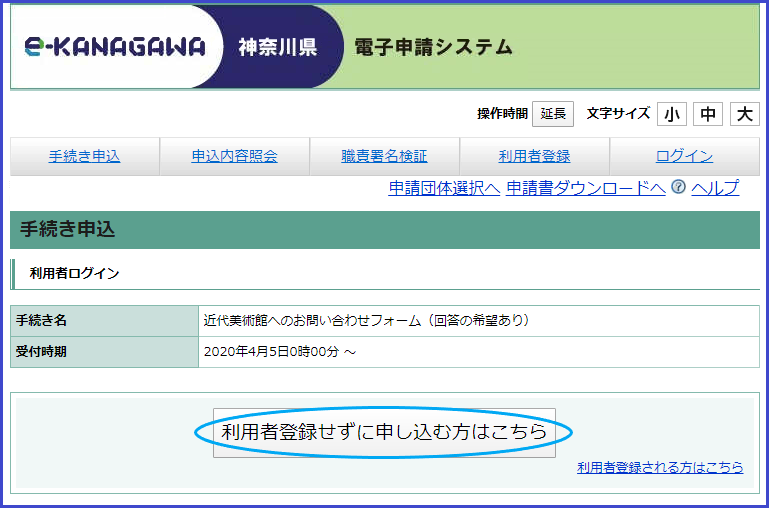Image resolution: width=769 pixels, height=508 pixels.
Task: Click the e-KANAGAWA logo
Action: [x=115, y=47]
